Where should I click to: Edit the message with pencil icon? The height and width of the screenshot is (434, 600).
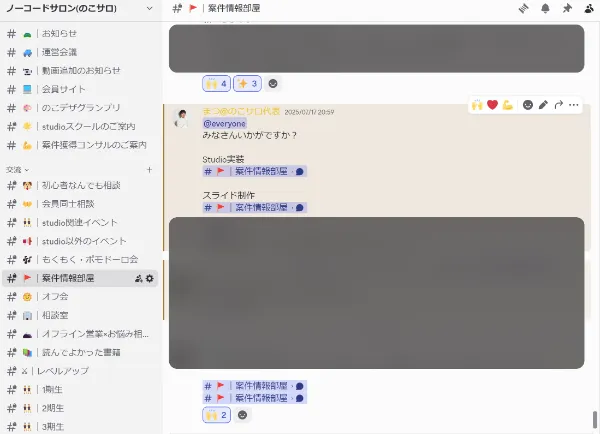tap(543, 105)
